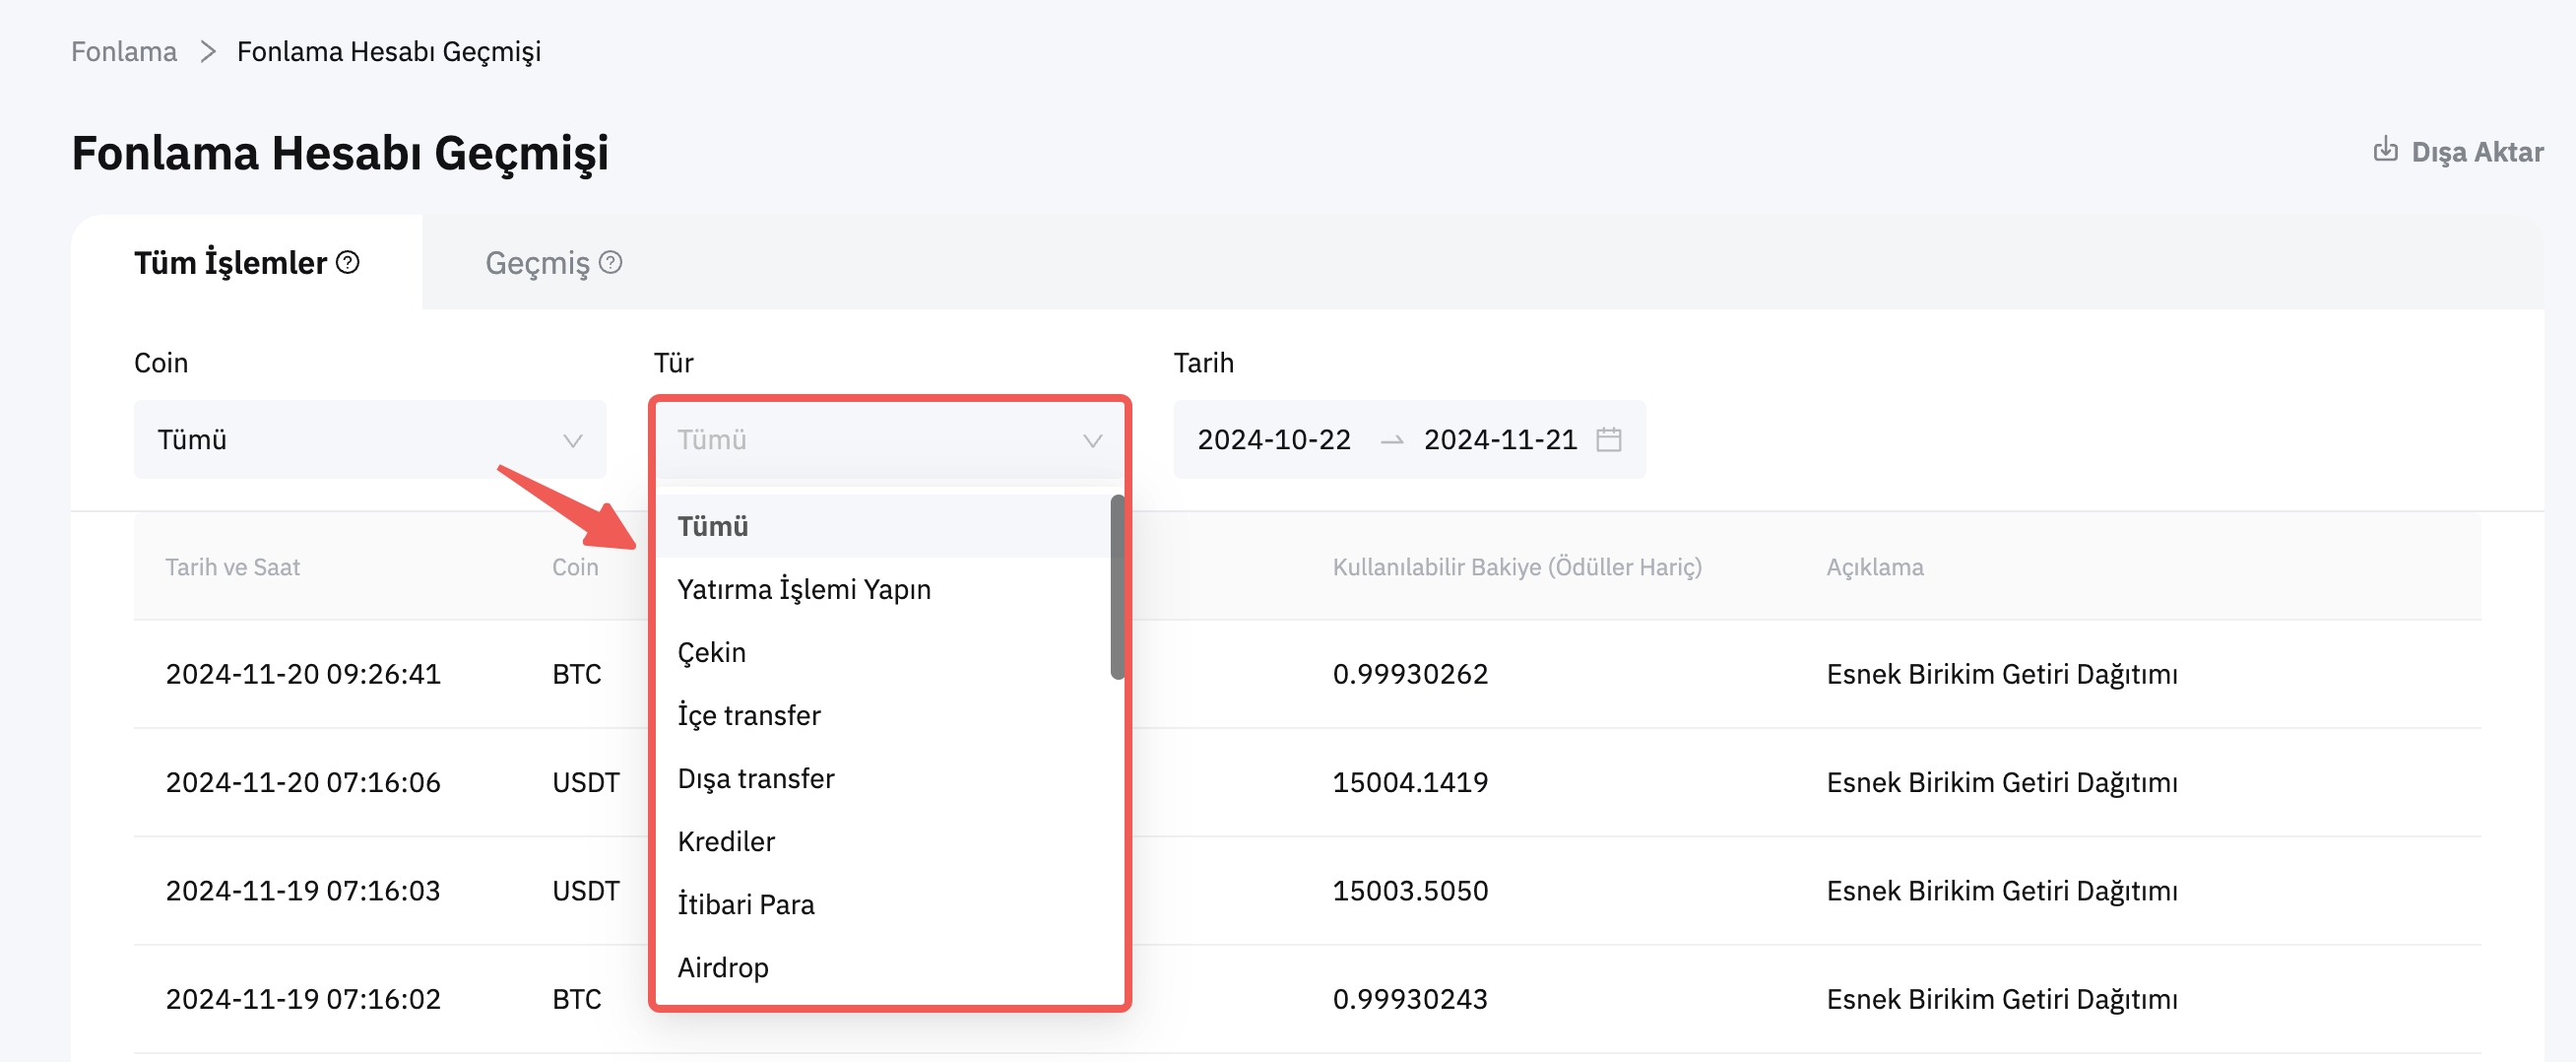Select the Tüm İşlemler tab

point(230,262)
